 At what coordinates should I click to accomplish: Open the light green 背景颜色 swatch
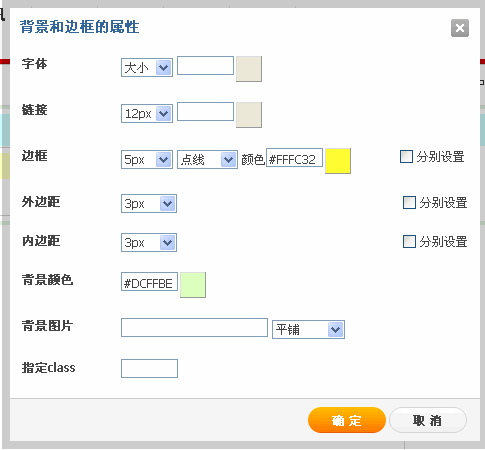(x=193, y=285)
